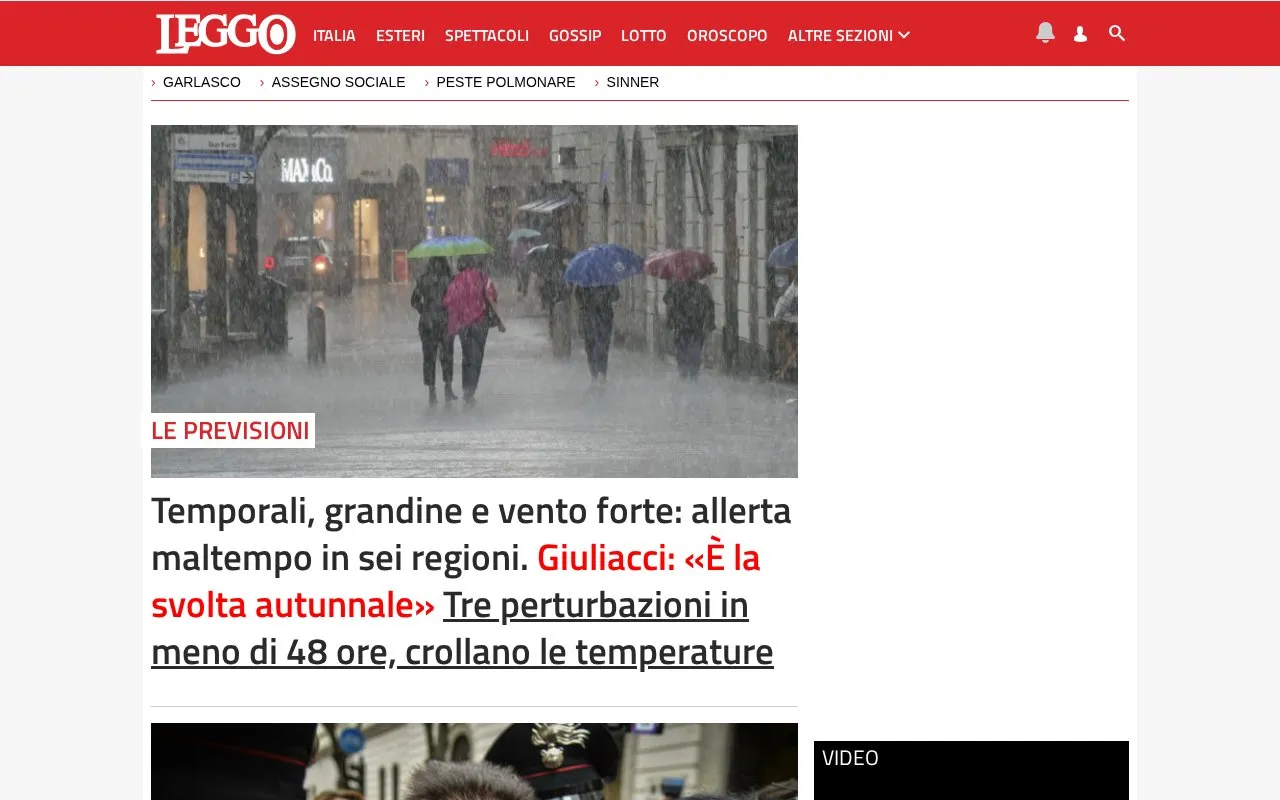Open the LOTTO section
The image size is (1280, 800).
click(644, 36)
